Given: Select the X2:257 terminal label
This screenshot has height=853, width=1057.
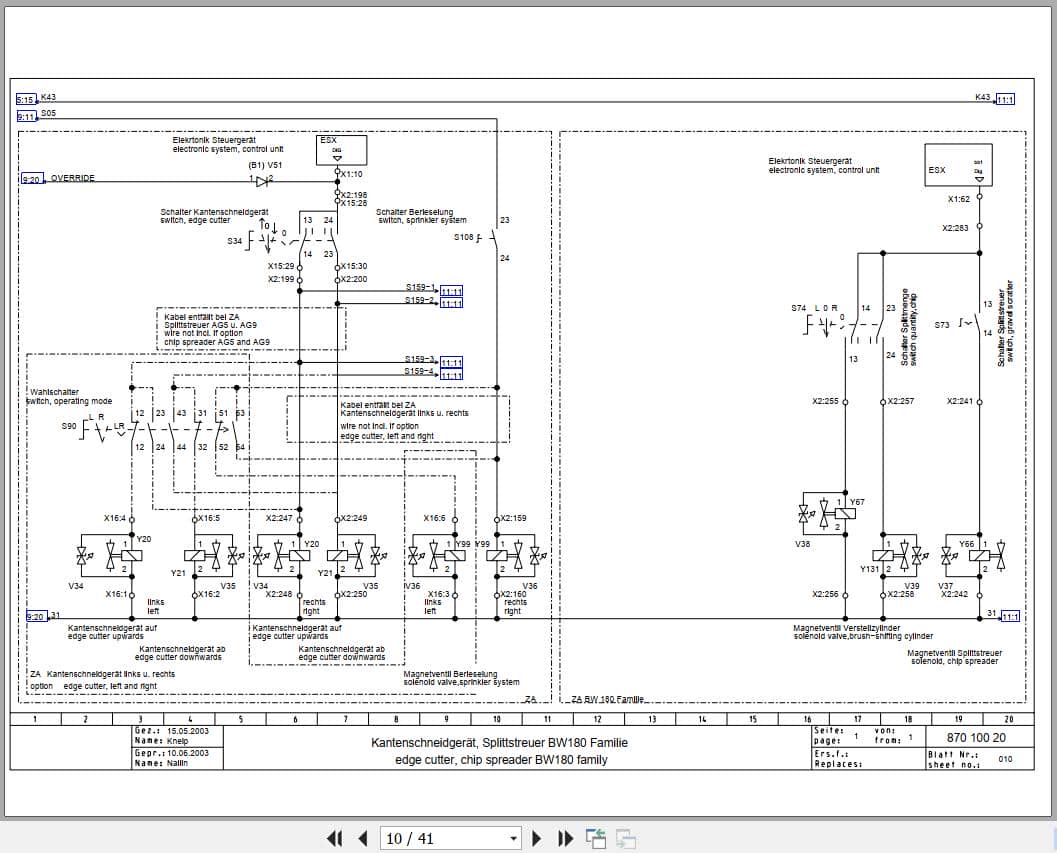Looking at the screenshot, I should pos(901,401).
